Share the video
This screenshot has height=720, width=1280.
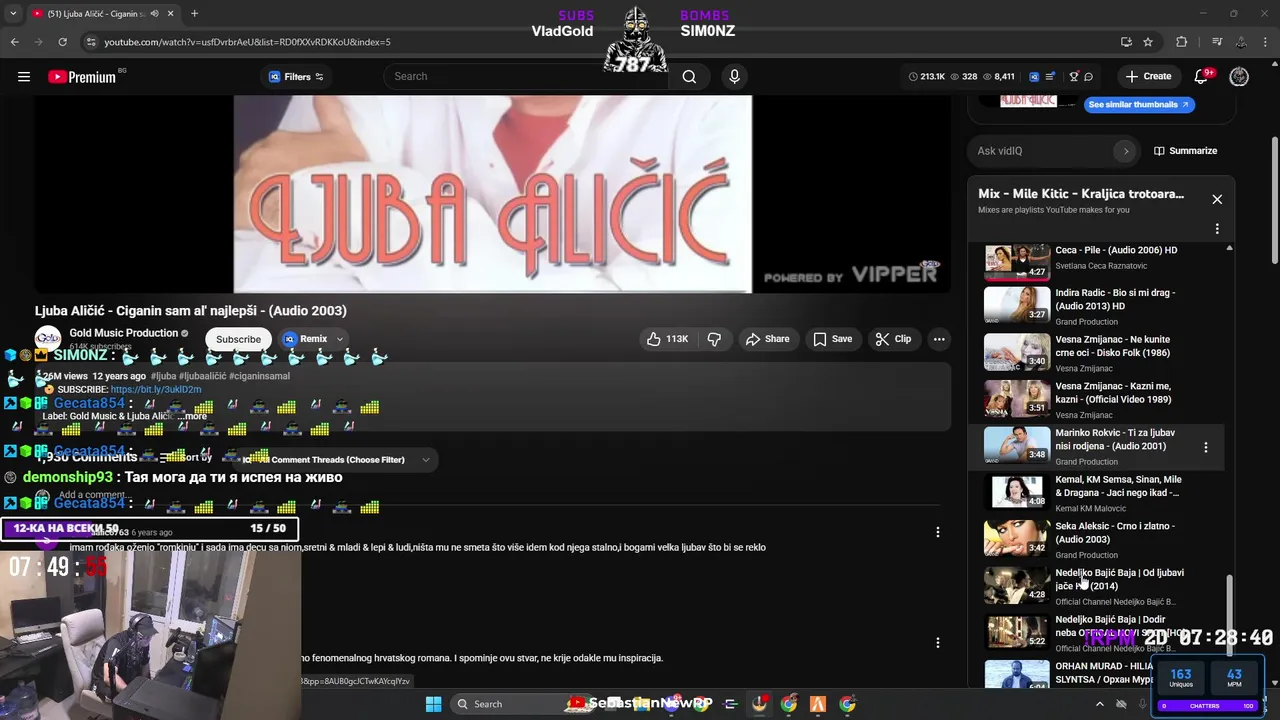[x=767, y=339]
